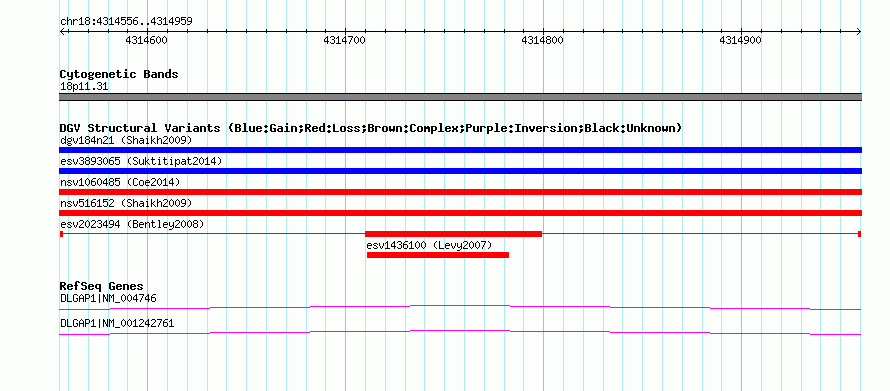Click the dgv184n21 (Shaikh2009) label

[x=126, y=140]
